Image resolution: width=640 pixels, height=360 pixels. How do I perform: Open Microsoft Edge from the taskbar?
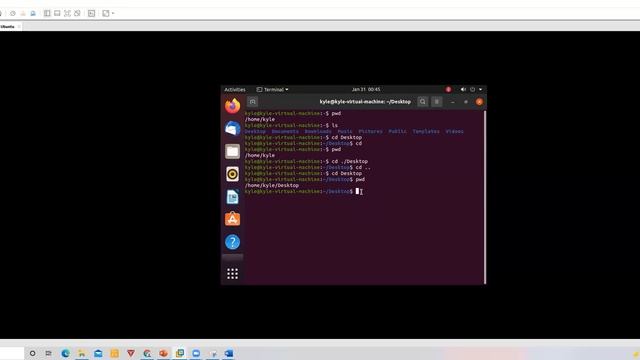tap(65, 353)
